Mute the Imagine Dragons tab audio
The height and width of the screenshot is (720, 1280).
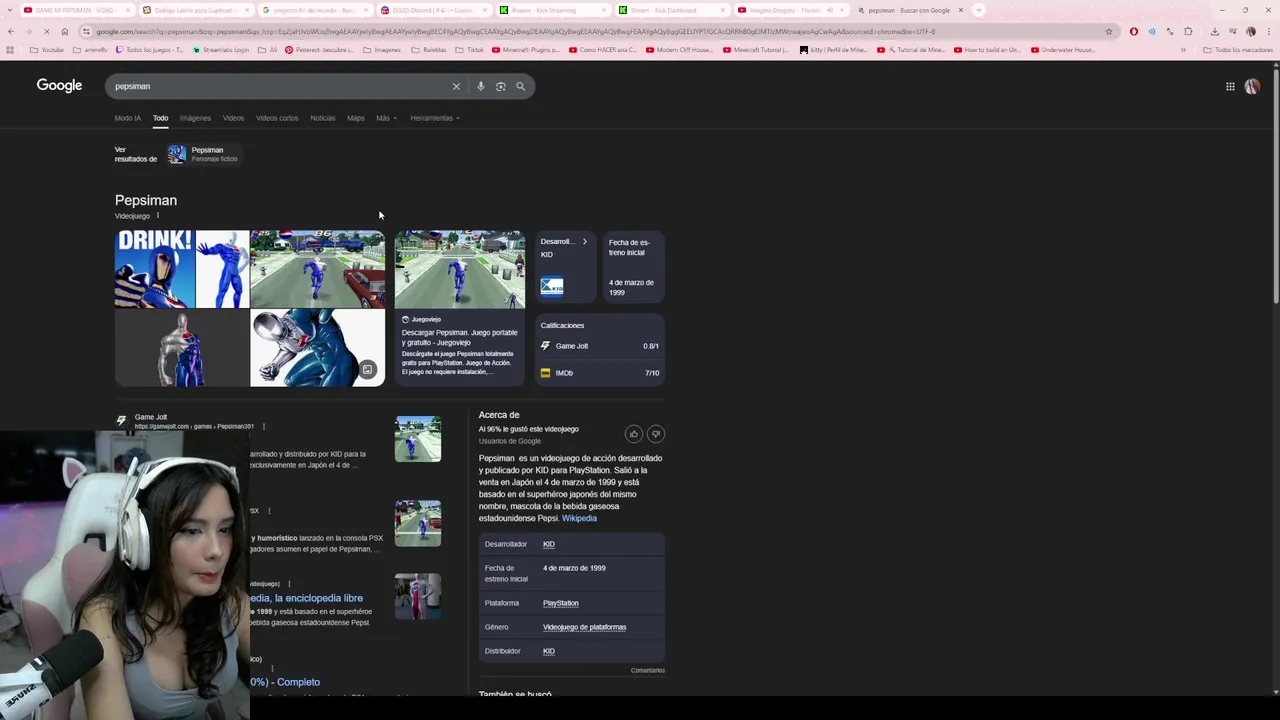coord(829,10)
